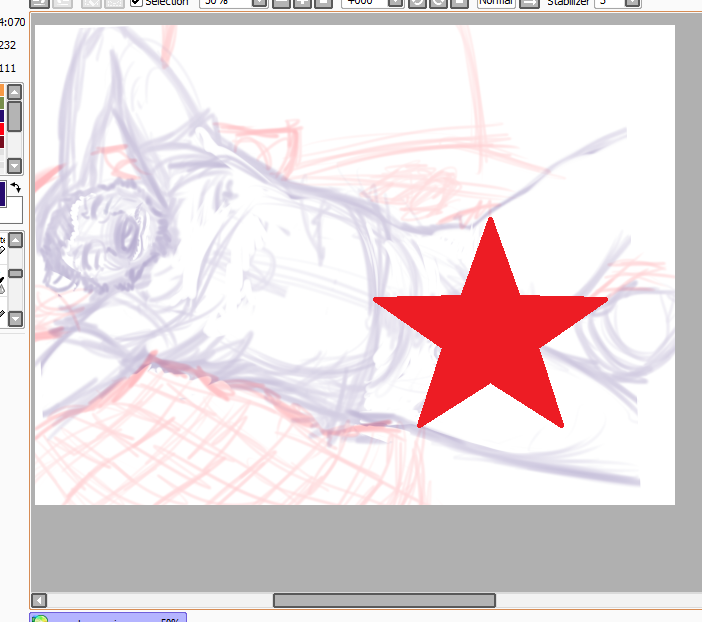Click the Normal display mode field

[497, 3]
